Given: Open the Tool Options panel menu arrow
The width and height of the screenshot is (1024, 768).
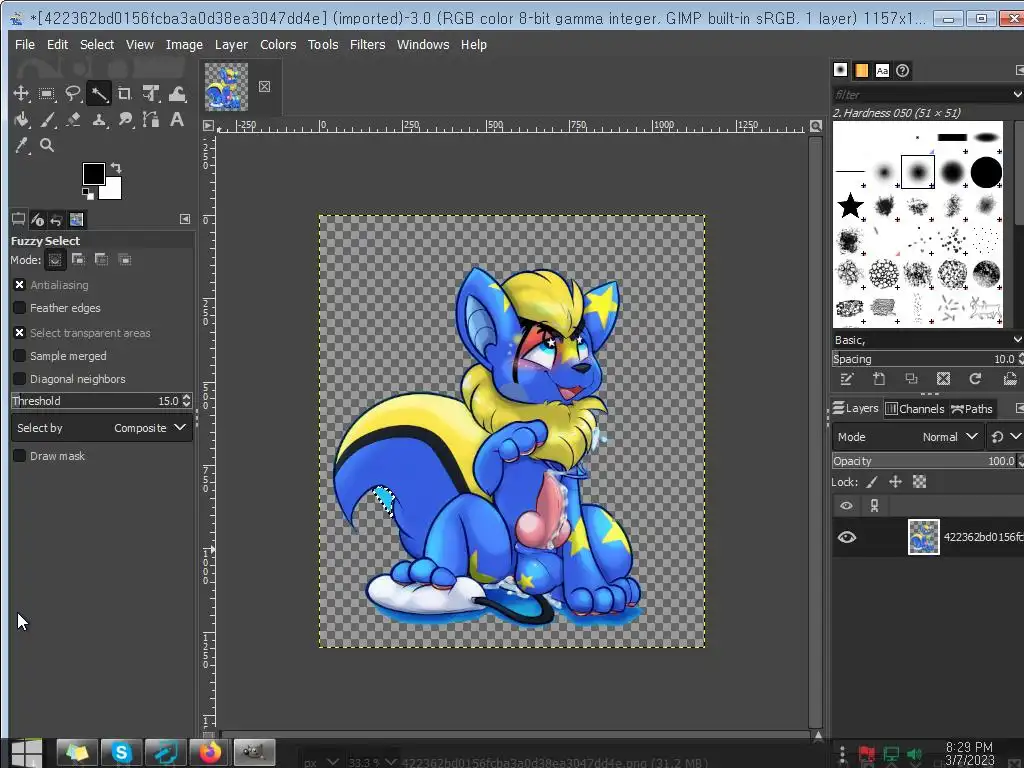Looking at the screenshot, I should tap(185, 219).
